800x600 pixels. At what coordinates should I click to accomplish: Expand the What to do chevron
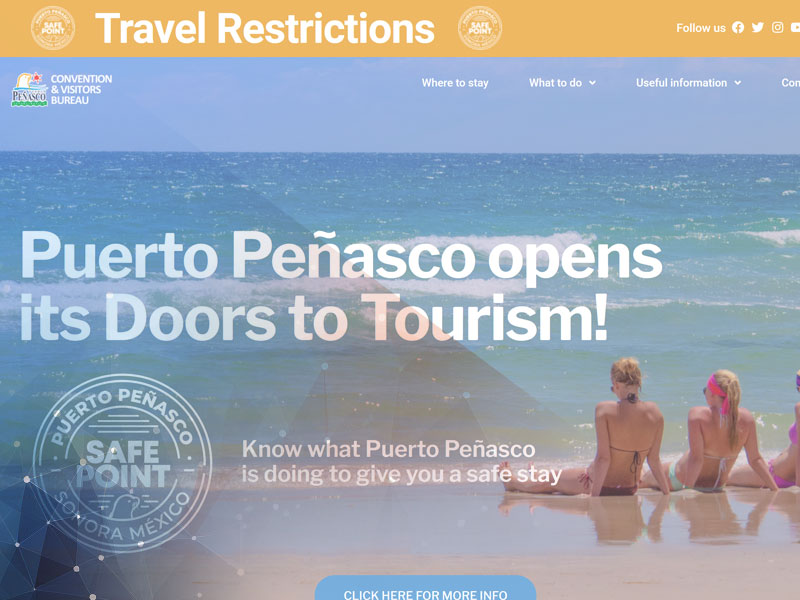coord(592,83)
